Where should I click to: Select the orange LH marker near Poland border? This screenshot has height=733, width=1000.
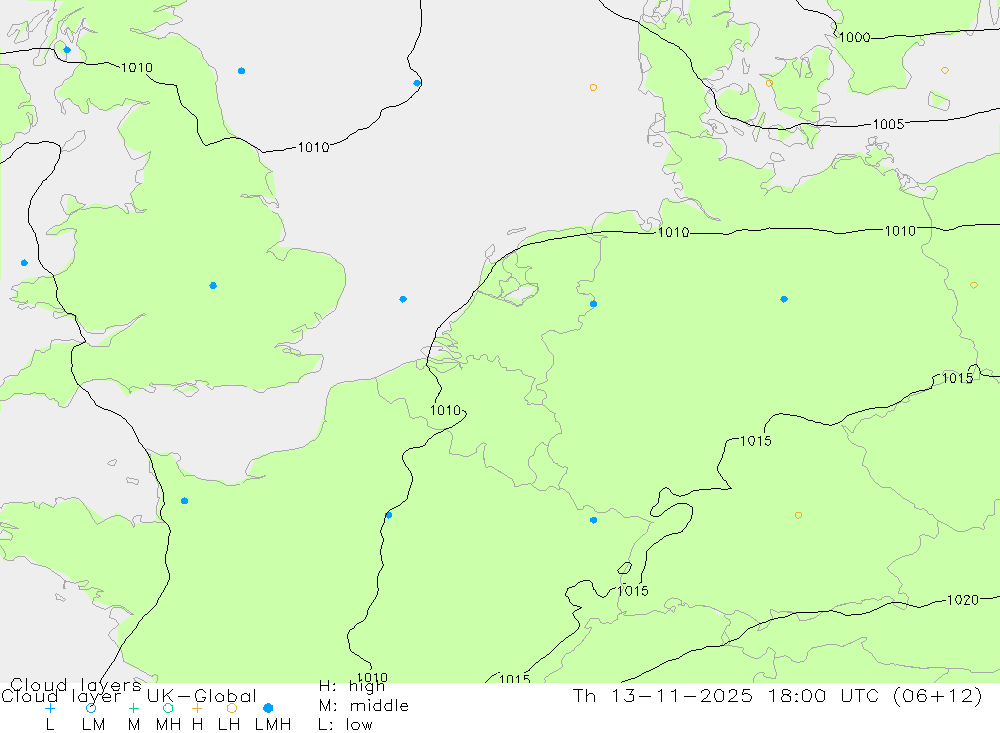tap(973, 285)
